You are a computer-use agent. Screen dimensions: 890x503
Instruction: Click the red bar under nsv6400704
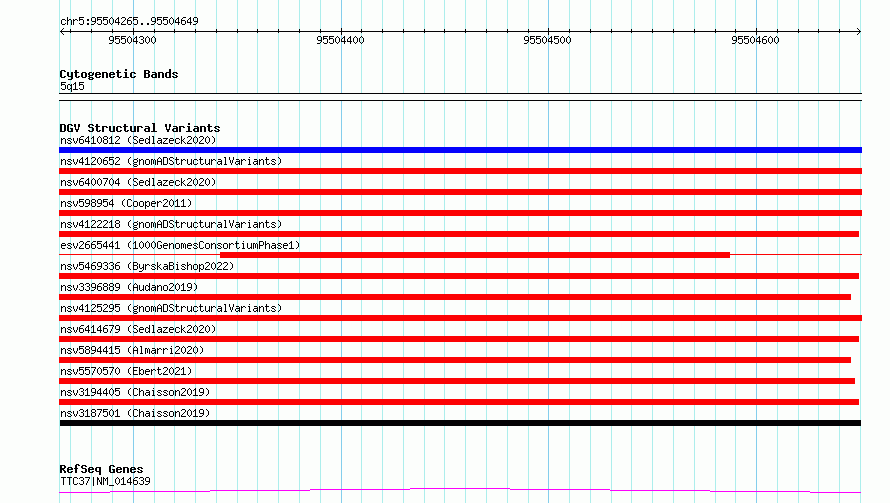[x=460, y=192]
